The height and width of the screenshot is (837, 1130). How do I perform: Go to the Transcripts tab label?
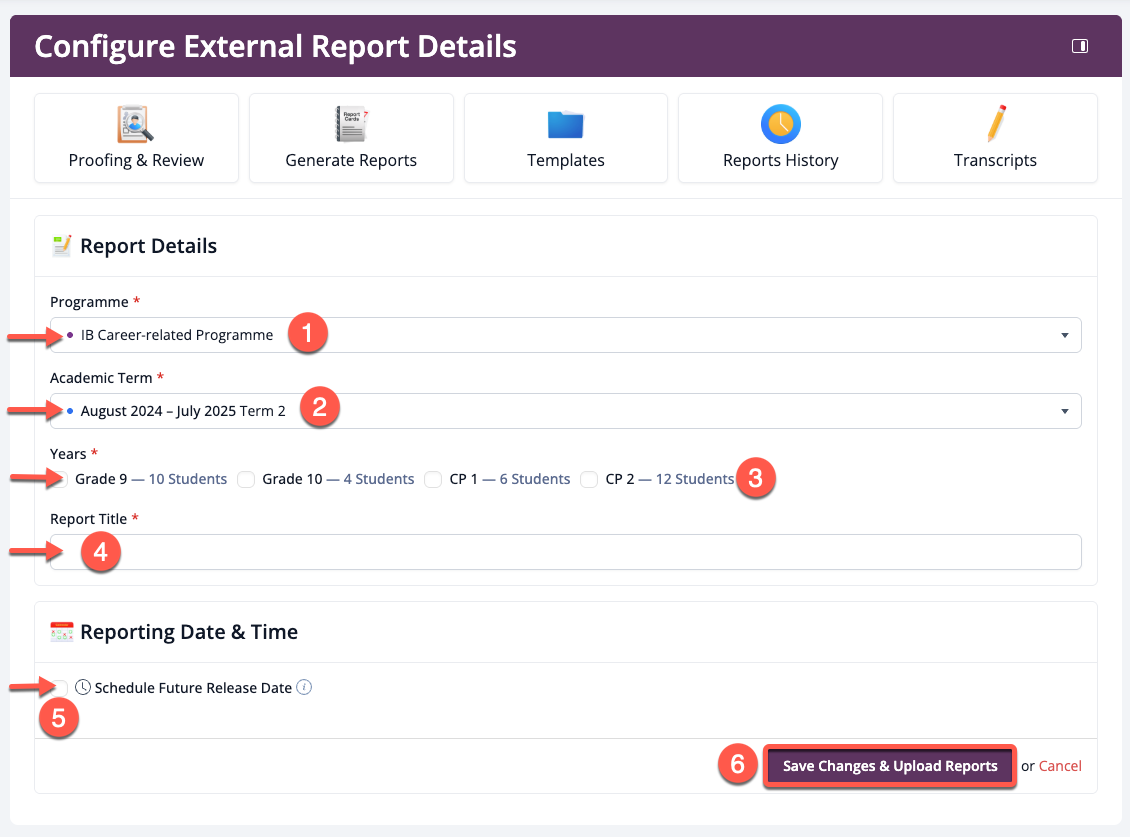point(995,160)
